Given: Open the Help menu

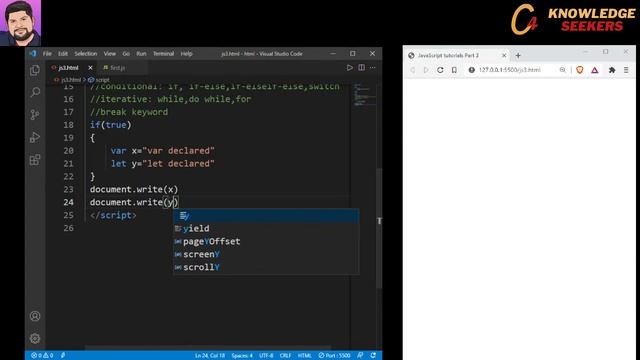Looking at the screenshot, I should coord(187,53).
